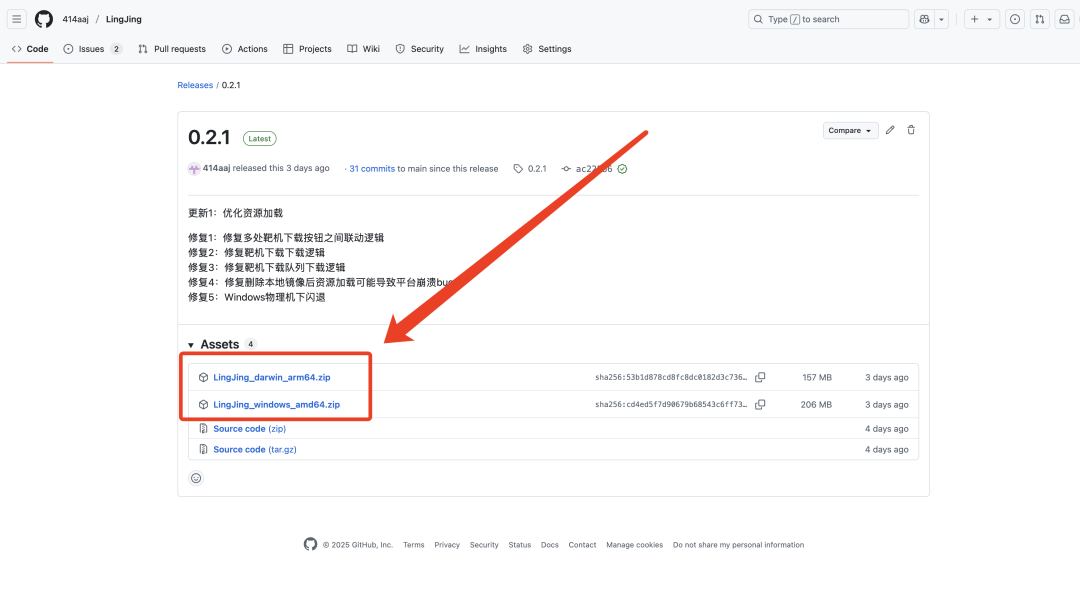Viewport: 1080px width, 613px height.
Task: Open the green check status icon
Action: [622, 169]
